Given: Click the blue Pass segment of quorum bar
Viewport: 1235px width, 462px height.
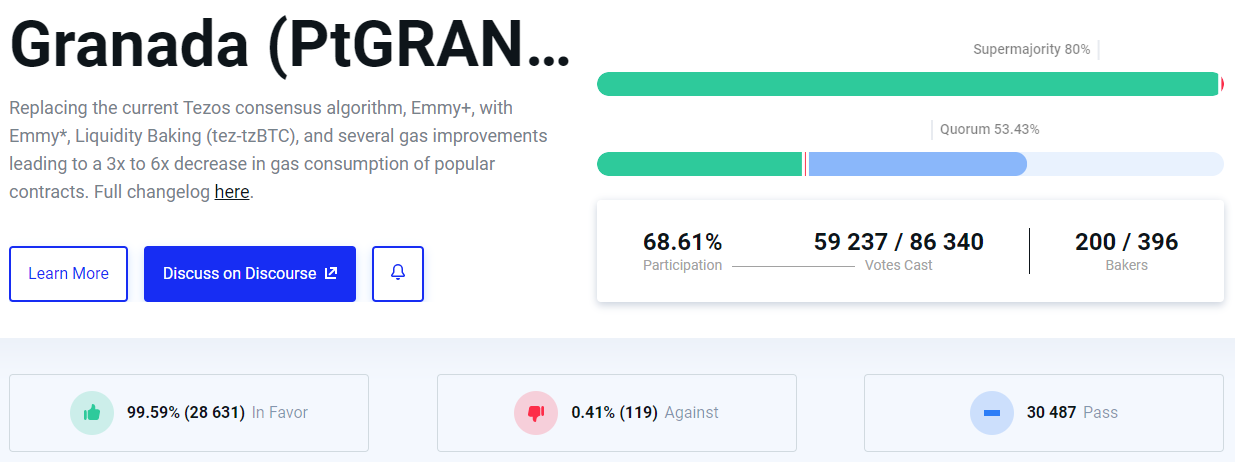Looking at the screenshot, I should [x=917, y=164].
